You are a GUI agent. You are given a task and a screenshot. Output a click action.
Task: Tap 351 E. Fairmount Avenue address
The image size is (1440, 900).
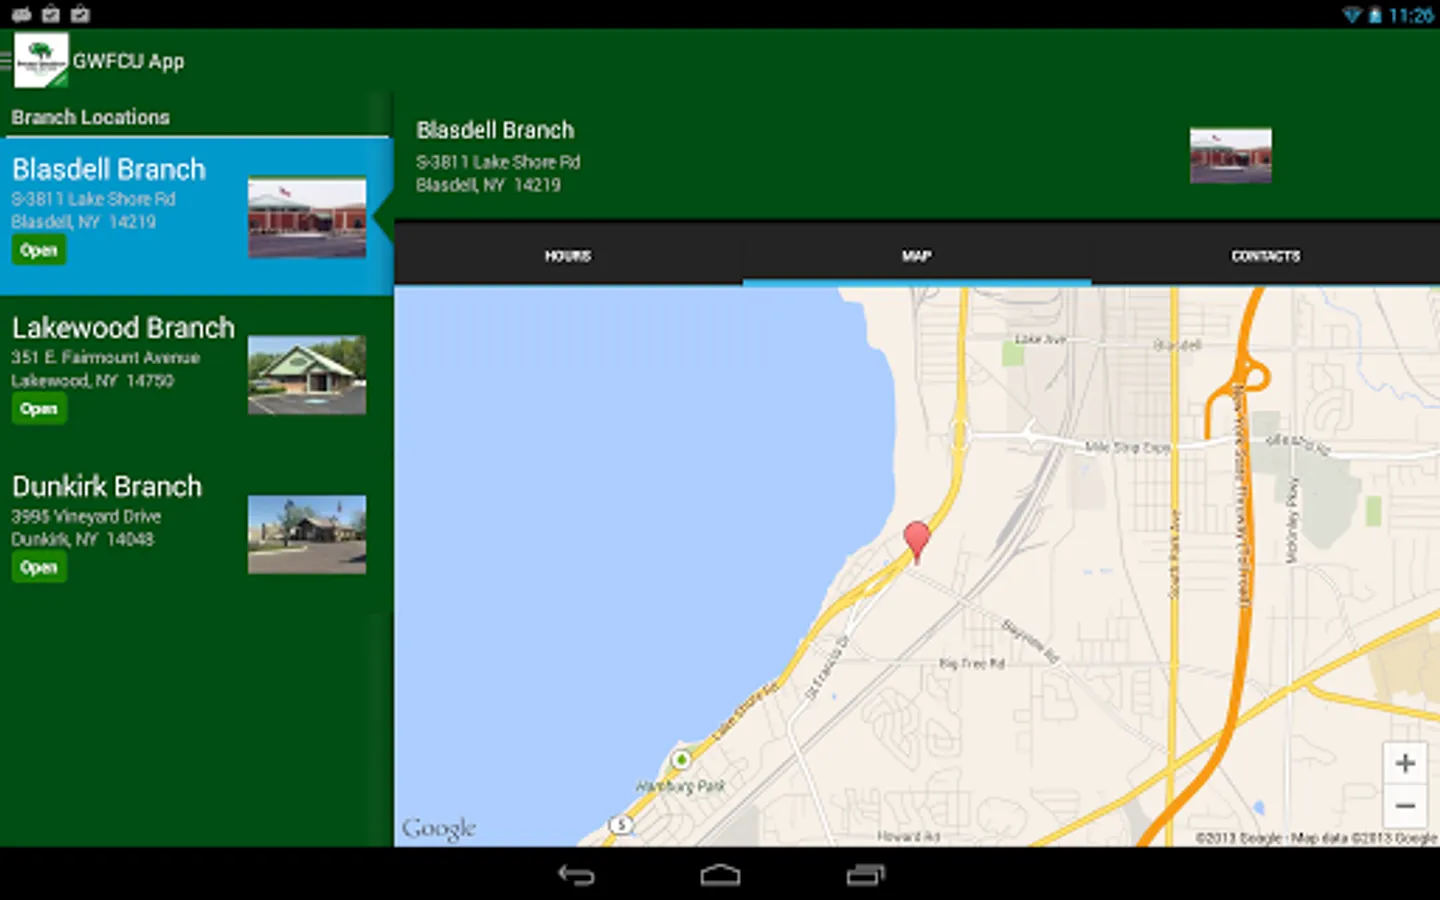tap(106, 357)
